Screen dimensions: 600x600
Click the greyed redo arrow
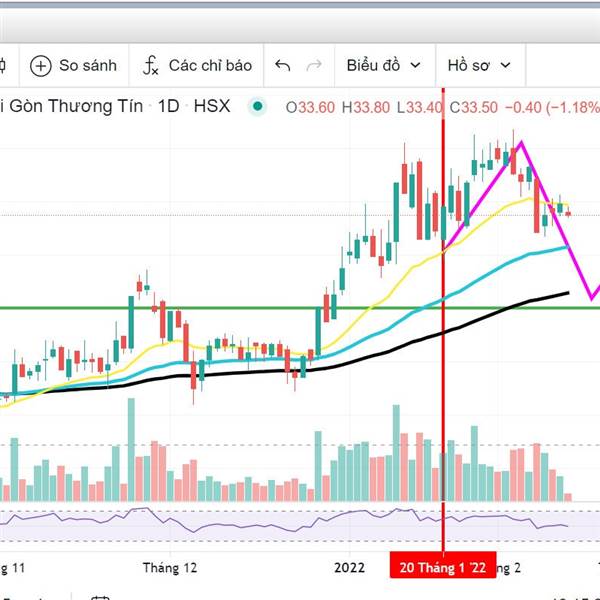pyautogui.click(x=314, y=65)
